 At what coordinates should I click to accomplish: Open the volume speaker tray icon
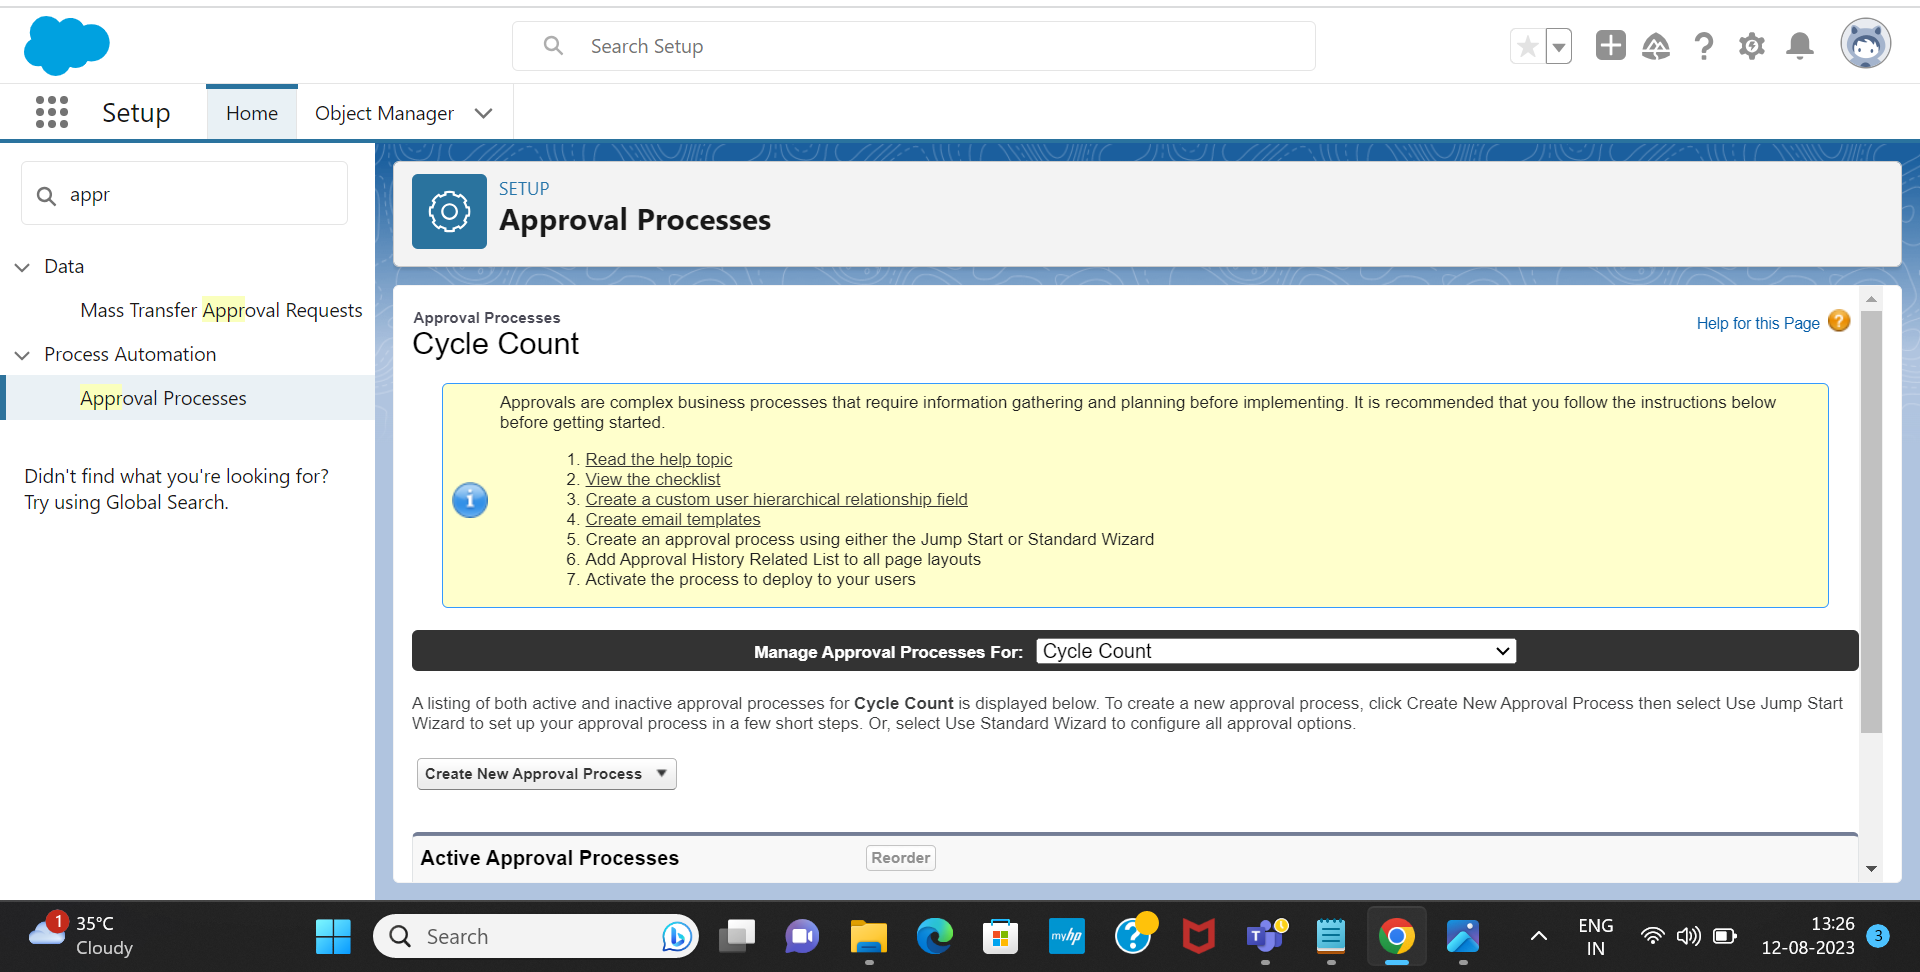click(x=1689, y=937)
